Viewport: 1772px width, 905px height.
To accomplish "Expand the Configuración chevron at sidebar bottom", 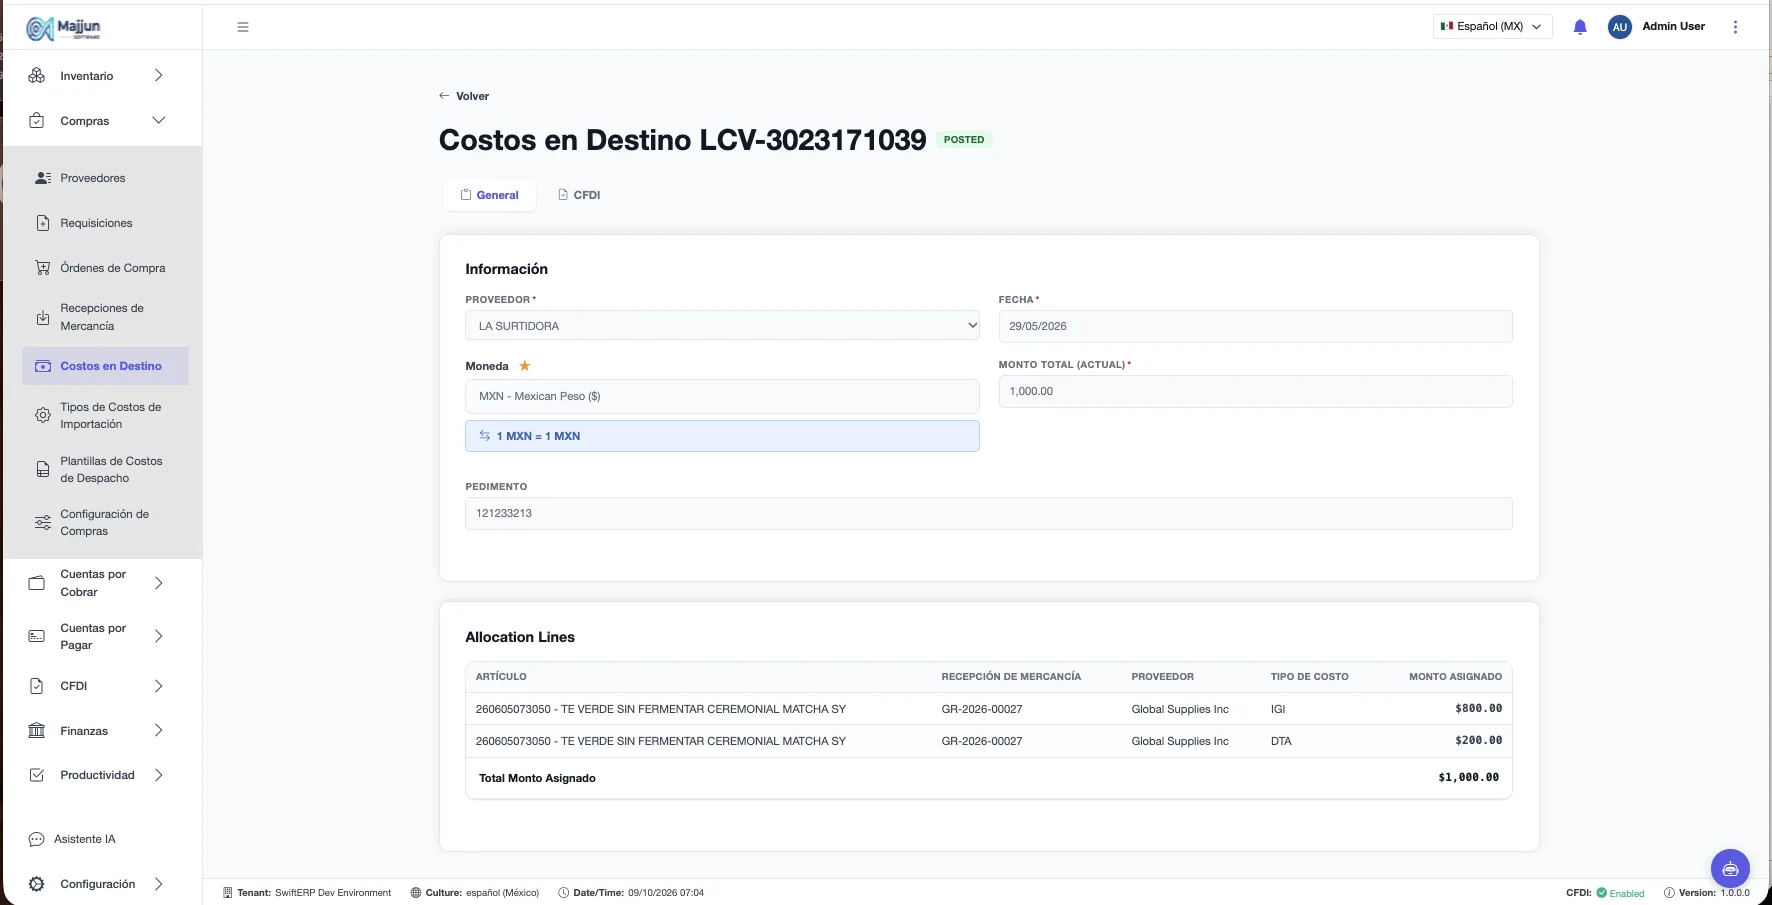I will pos(158,884).
